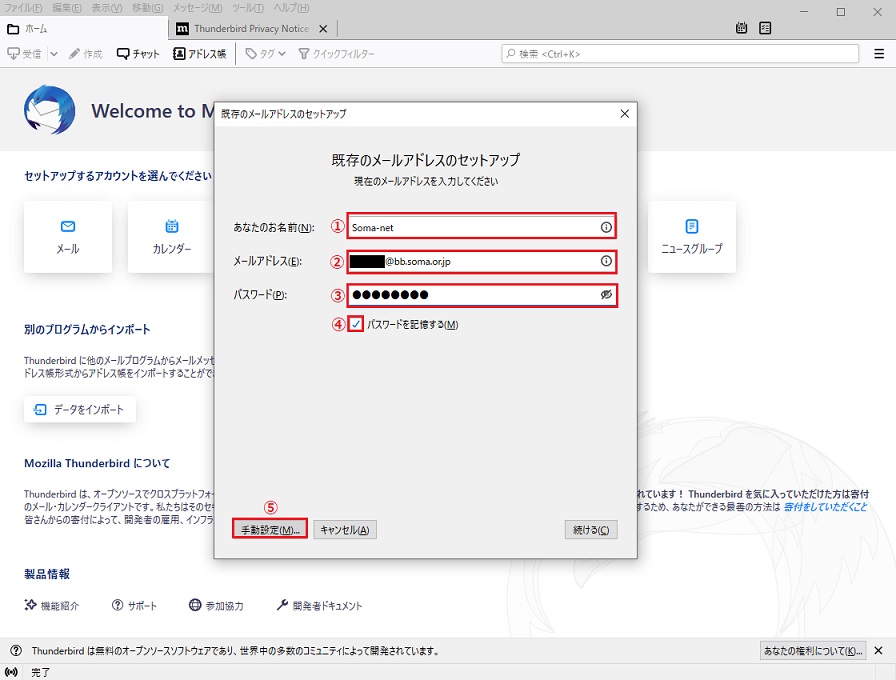Click the データをインポート button
Screen dimensions: 896x680
pyautogui.click(x=80, y=409)
